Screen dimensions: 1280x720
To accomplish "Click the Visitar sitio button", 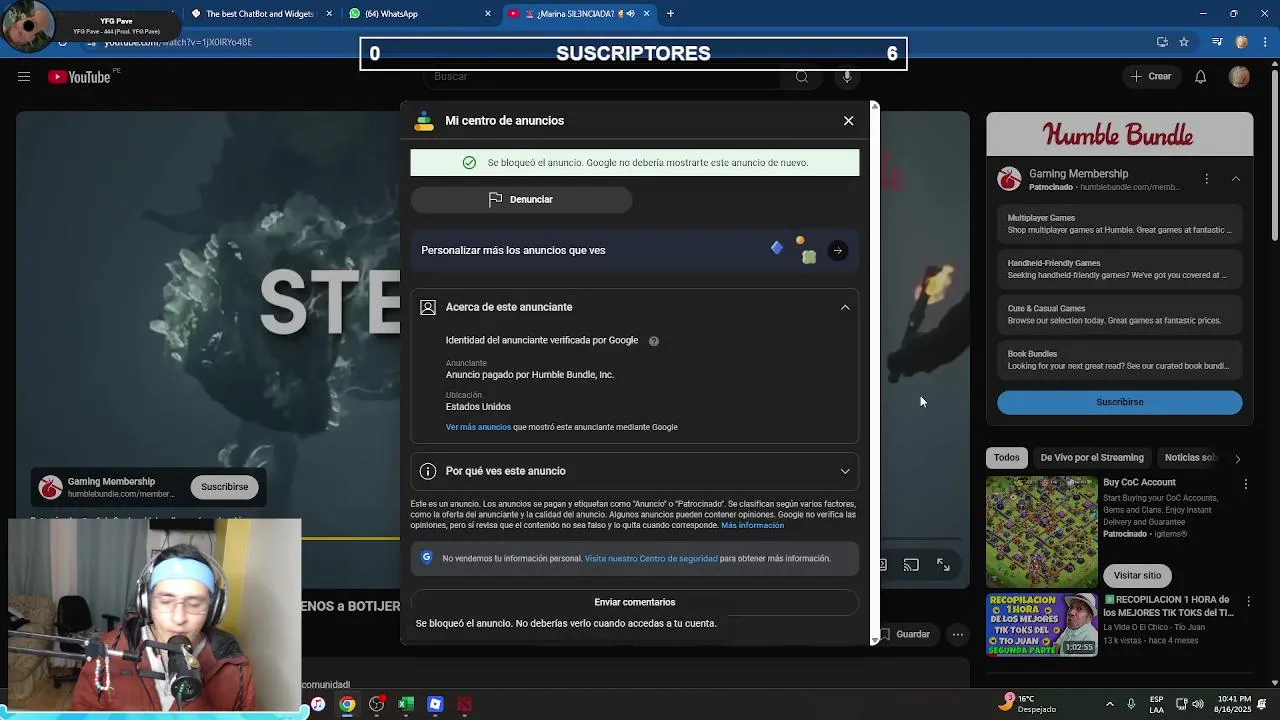I will [1137, 575].
